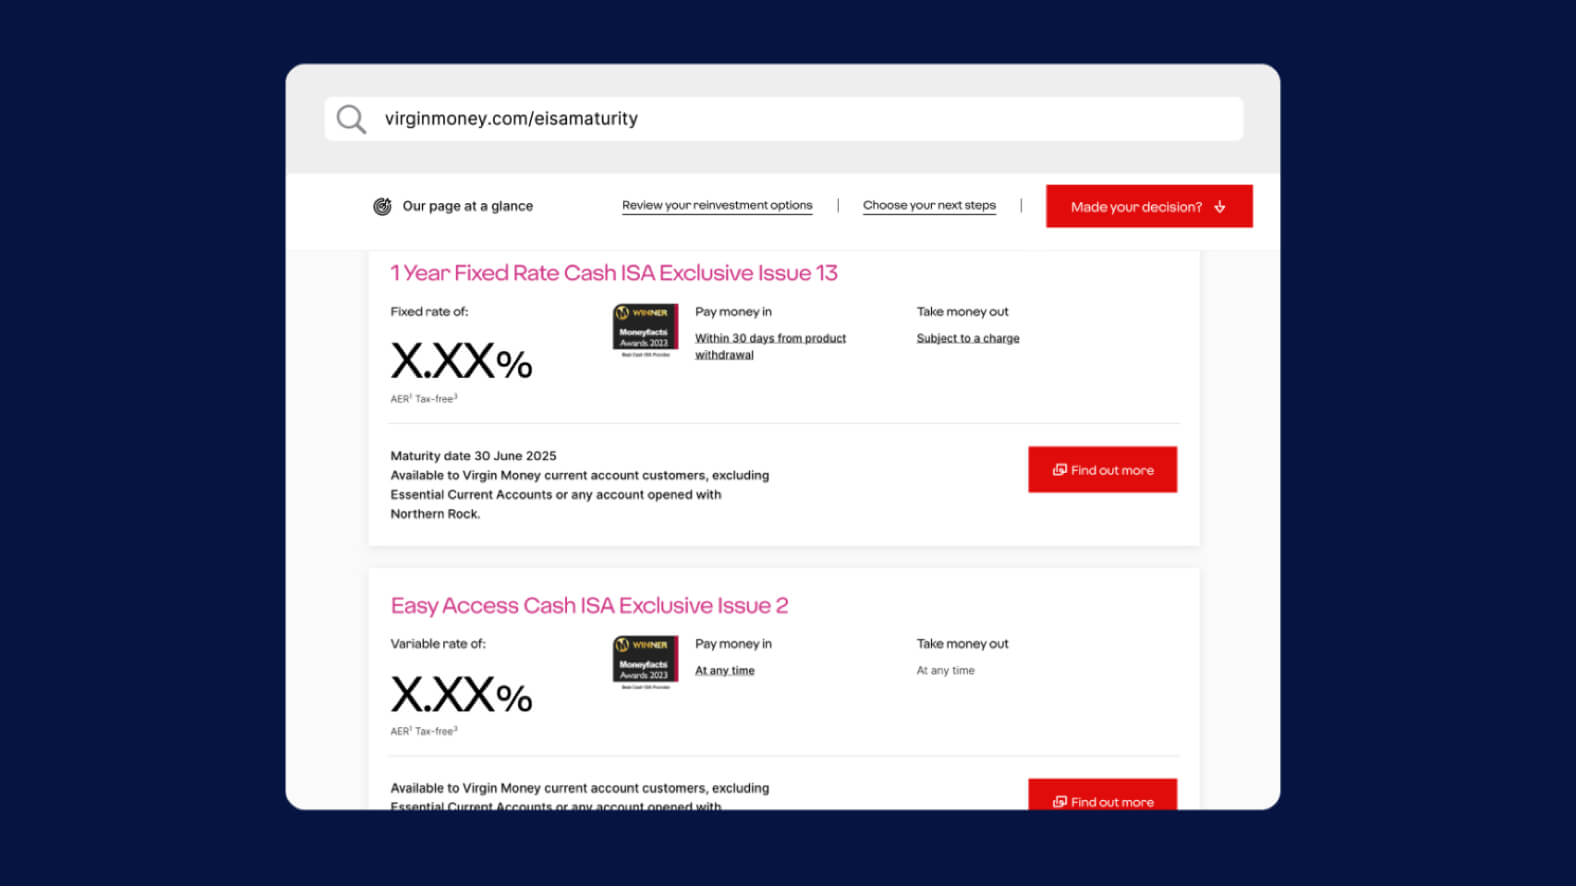Click the icon beside 'Our page at a glance'
The width and height of the screenshot is (1576, 888).
(382, 206)
